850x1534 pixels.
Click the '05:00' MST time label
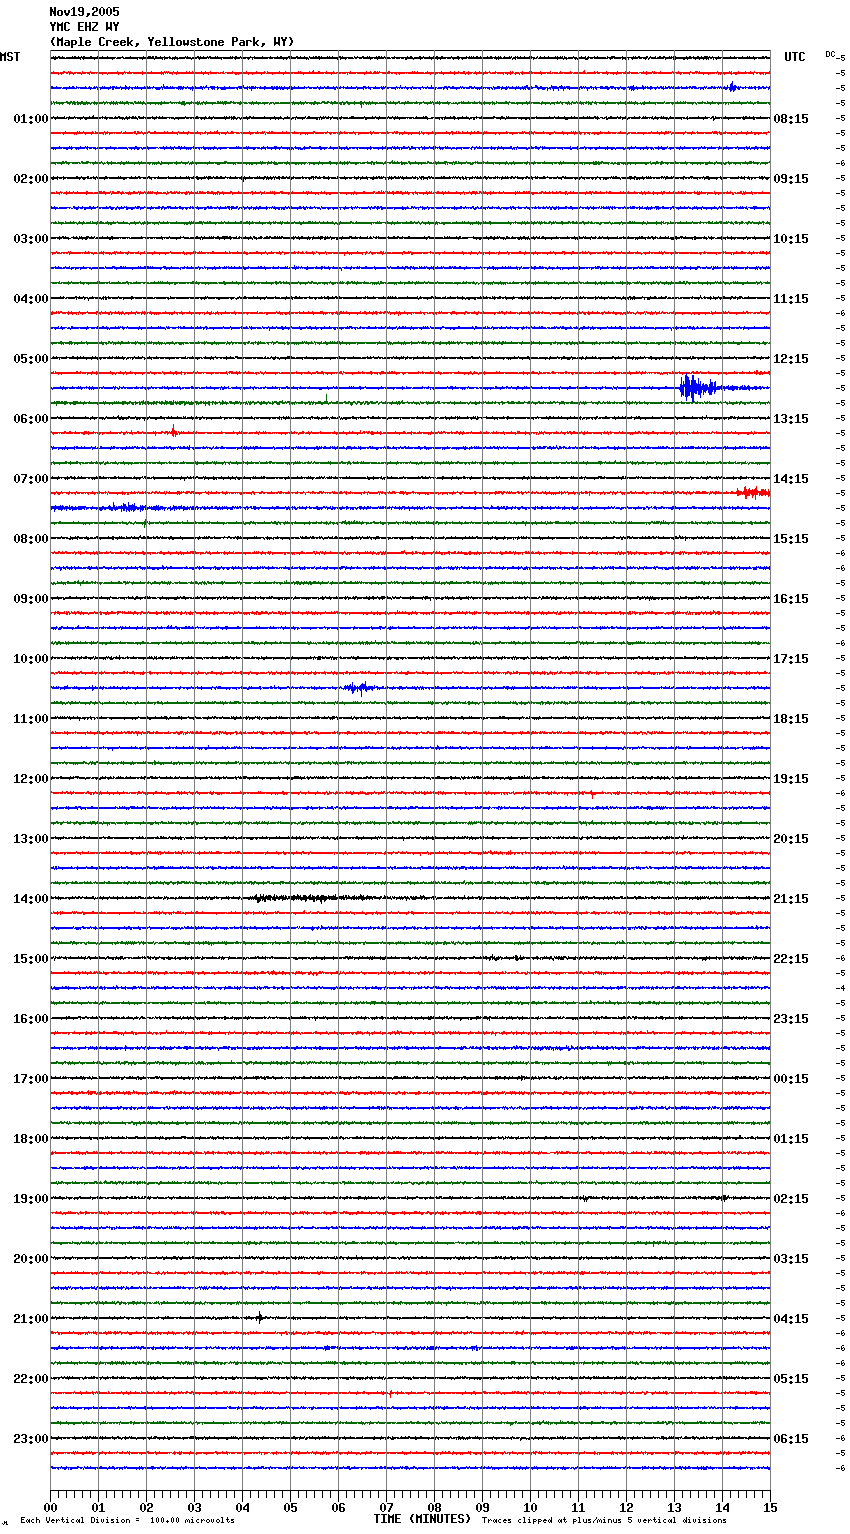[31, 359]
